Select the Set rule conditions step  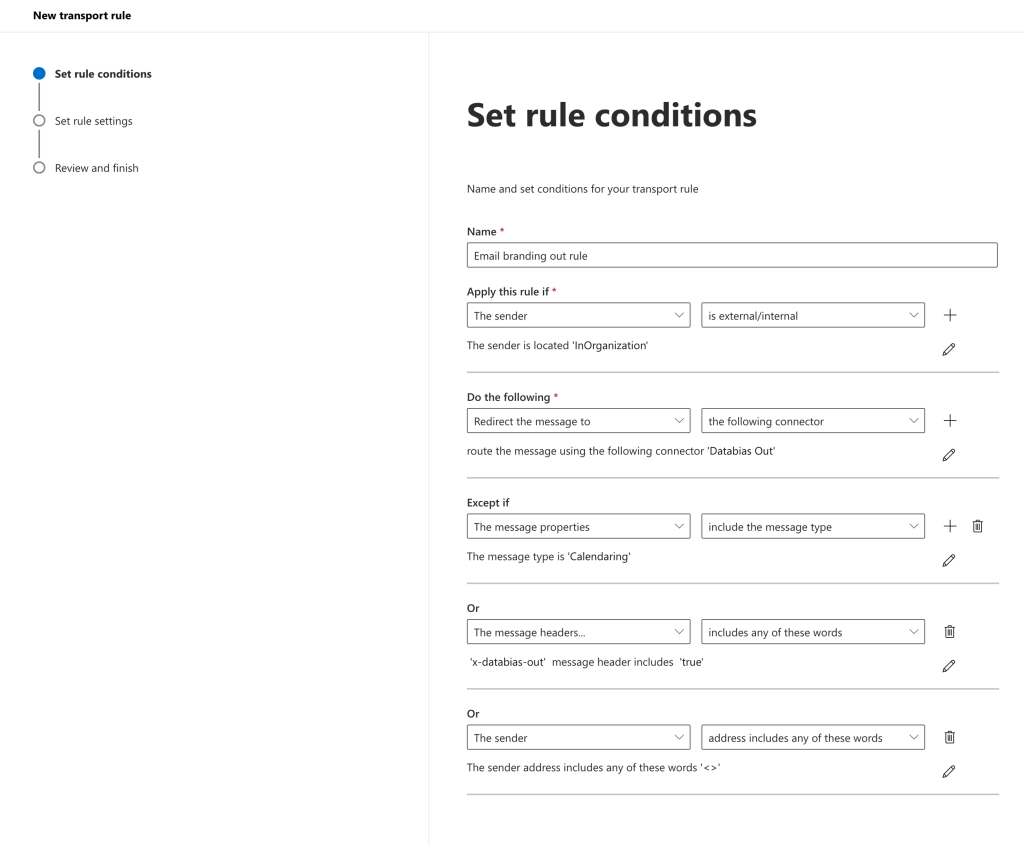pyautogui.click(x=103, y=74)
